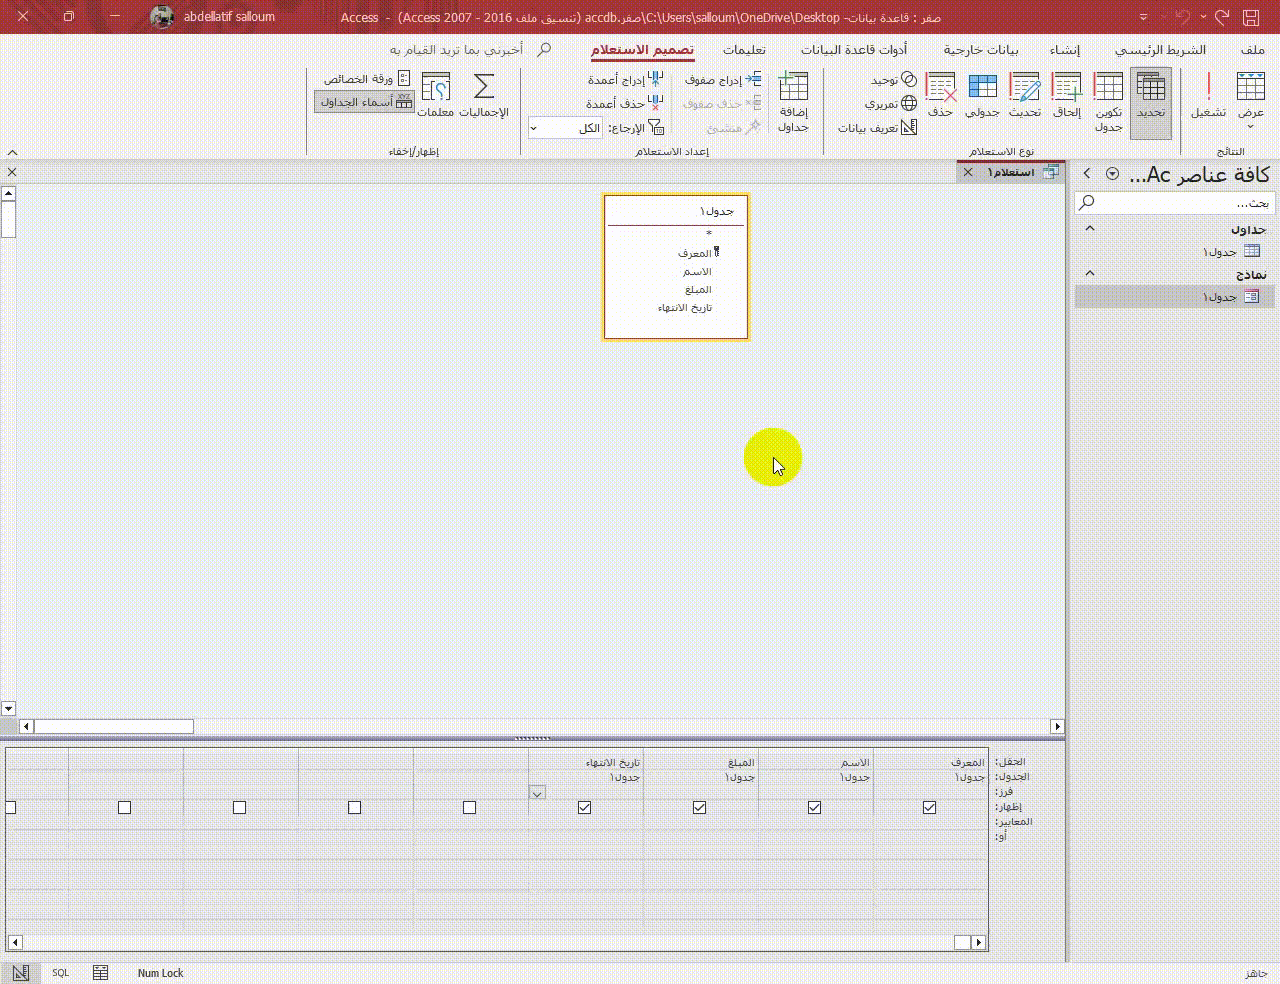
Task: Uncheck Show for الاسم column
Action: pyautogui.click(x=814, y=807)
